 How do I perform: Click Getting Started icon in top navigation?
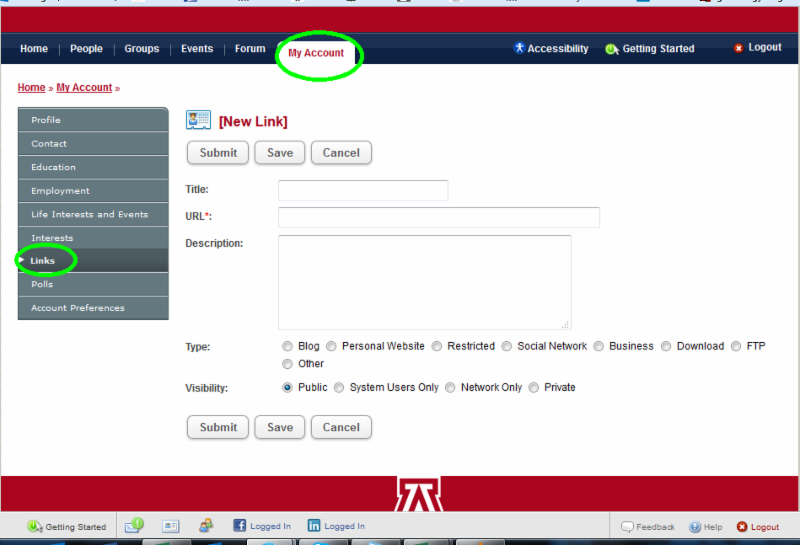(611, 49)
